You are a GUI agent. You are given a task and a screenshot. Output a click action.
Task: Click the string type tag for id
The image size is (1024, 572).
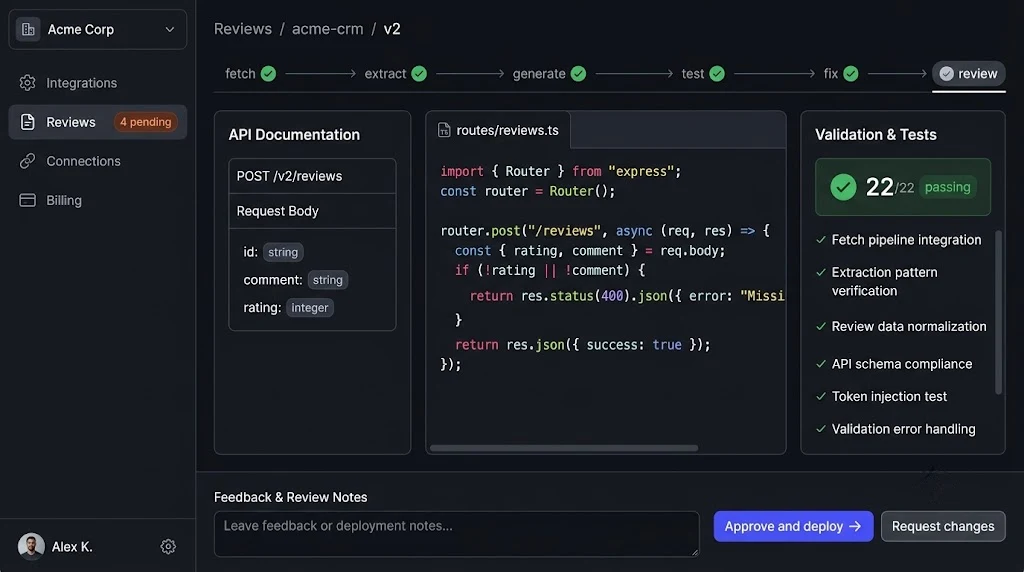(x=283, y=252)
